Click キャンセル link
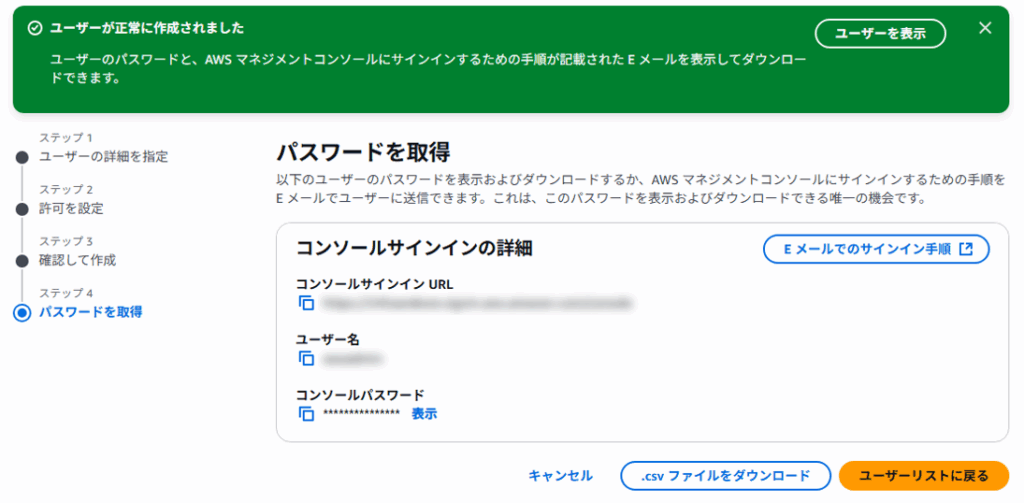The height and width of the screenshot is (503, 1024). tap(560, 476)
